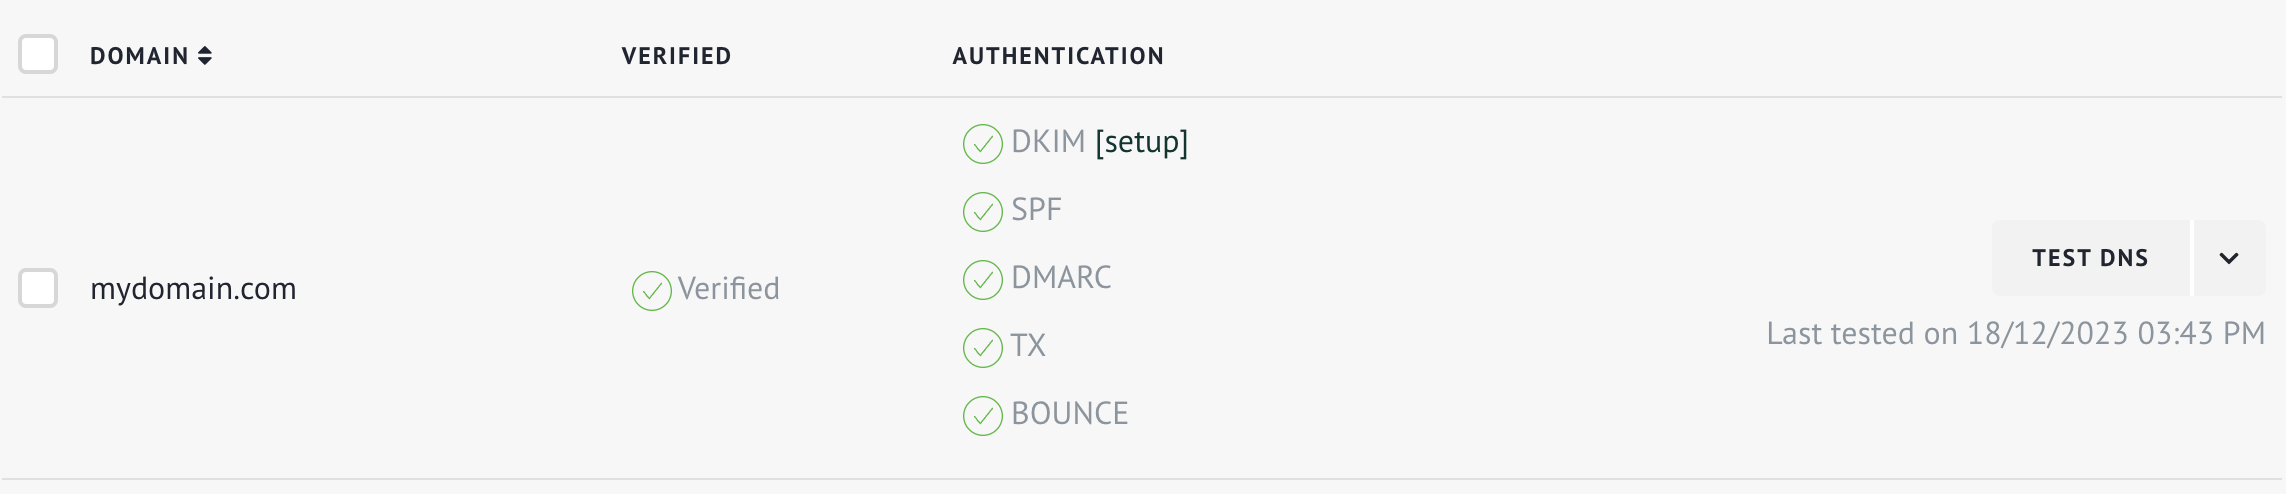Screen dimensions: 2286x494
Task: Sort by the Domain column arrows
Action: point(205,56)
